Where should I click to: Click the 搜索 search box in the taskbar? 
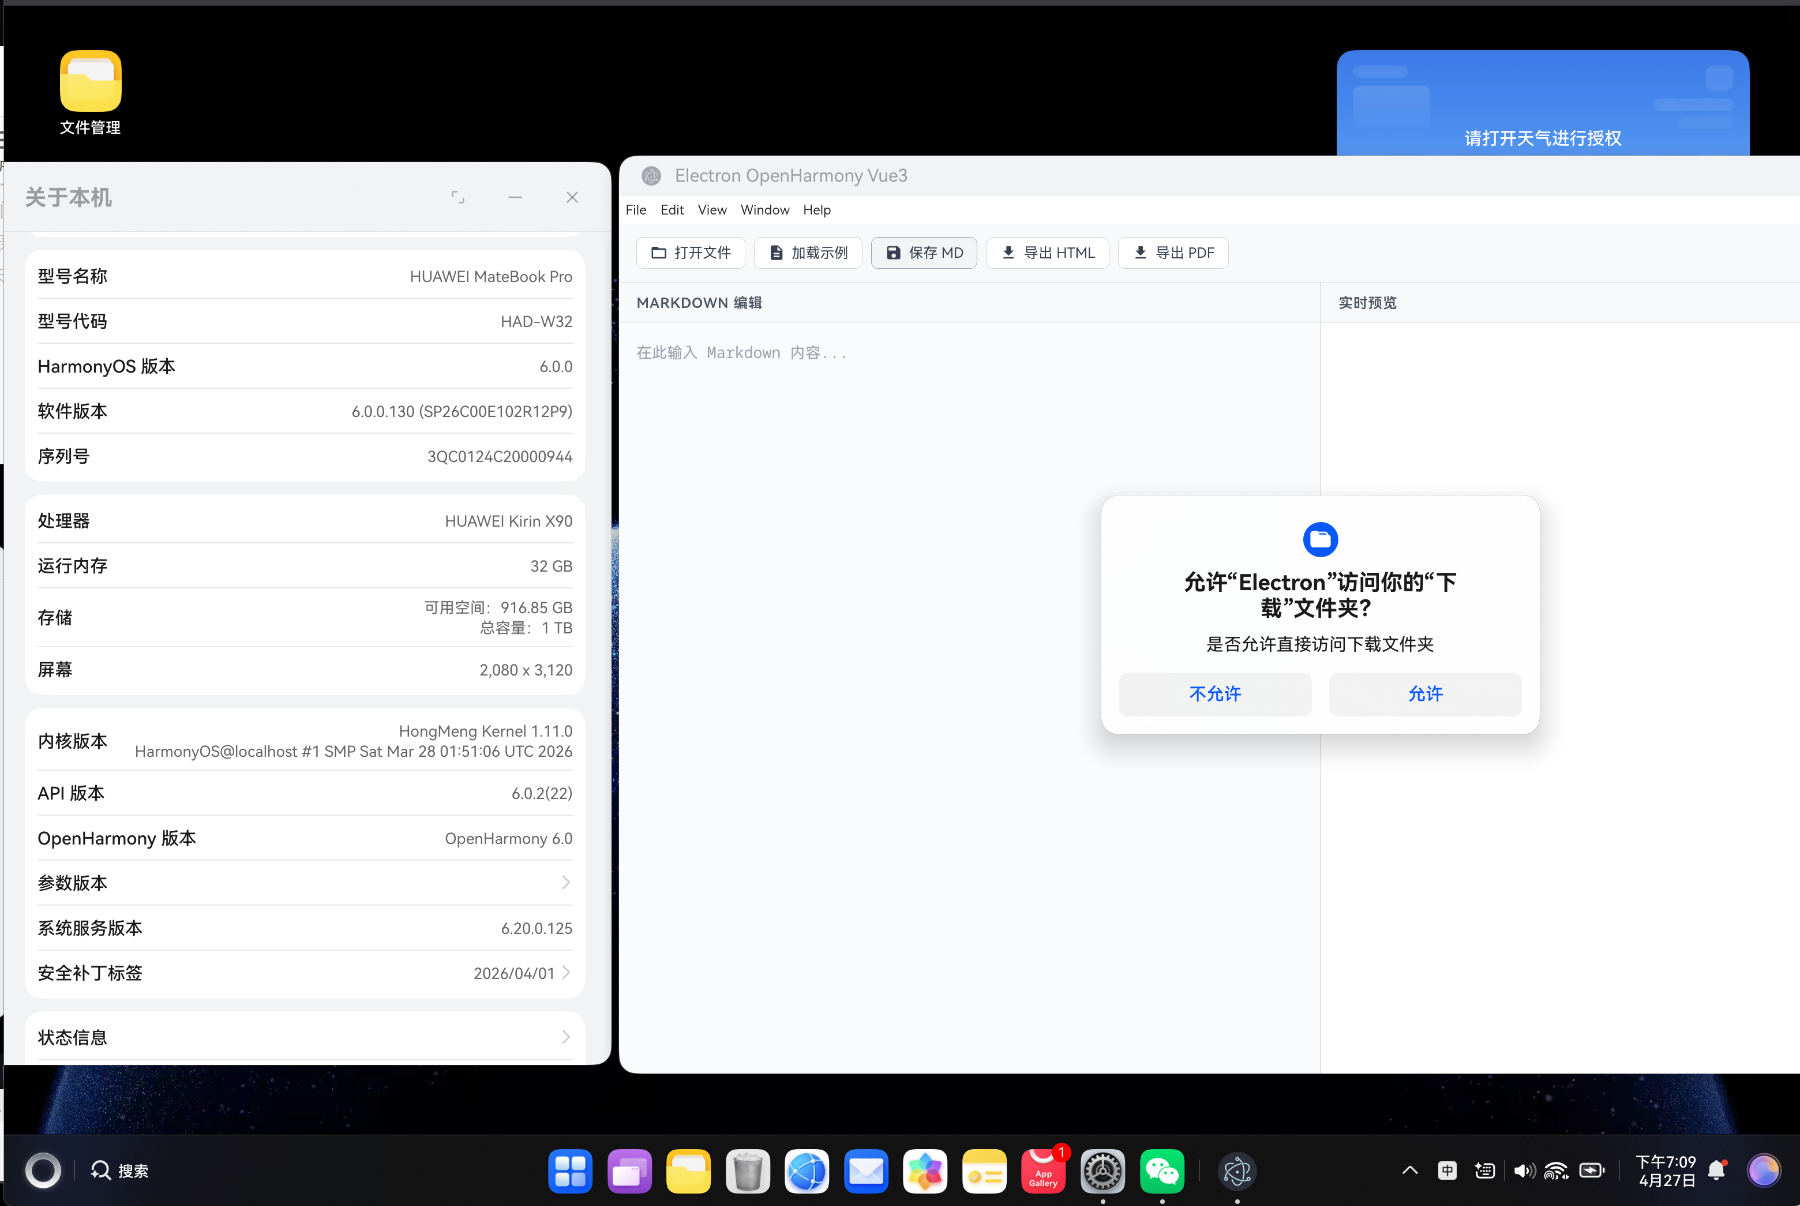point(120,1170)
